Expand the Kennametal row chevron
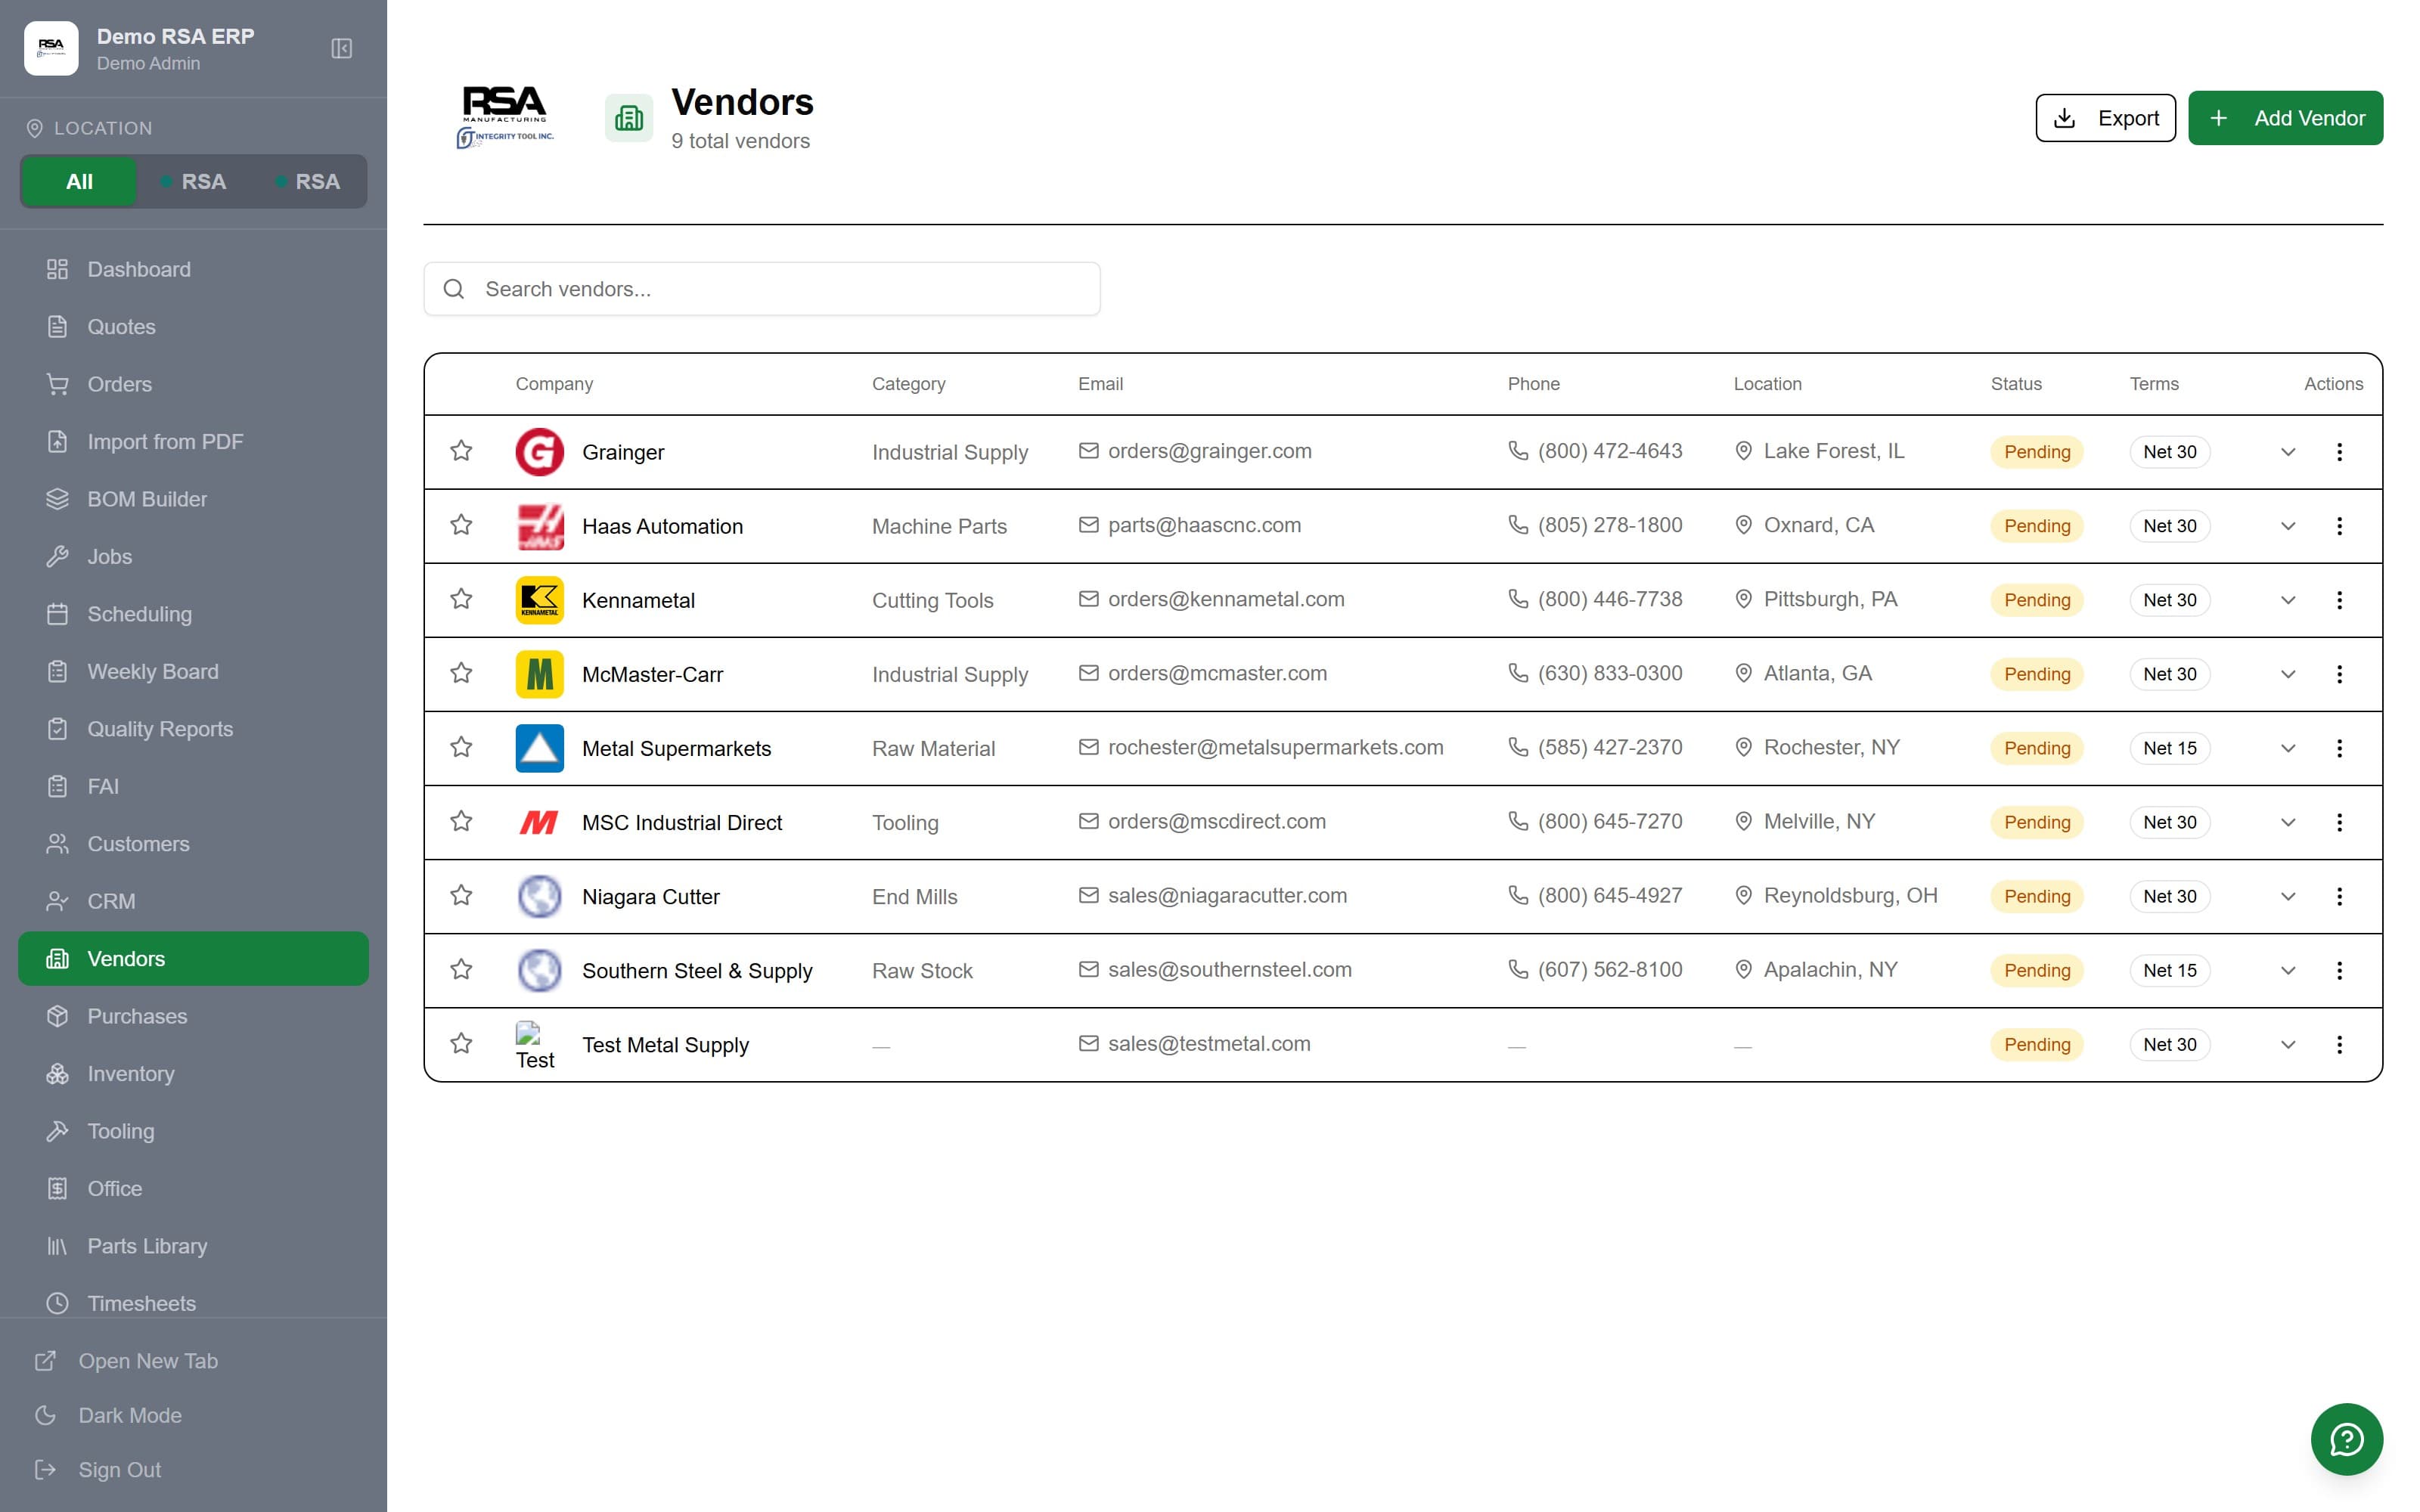The image size is (2420, 1512). (2288, 600)
